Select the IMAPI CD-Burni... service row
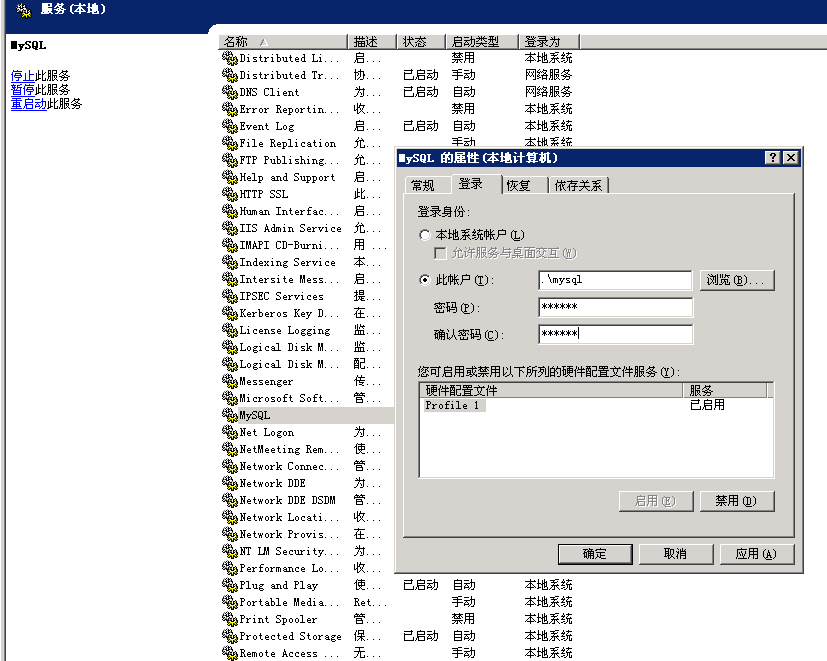Image resolution: width=827 pixels, height=661 pixels. pos(306,245)
